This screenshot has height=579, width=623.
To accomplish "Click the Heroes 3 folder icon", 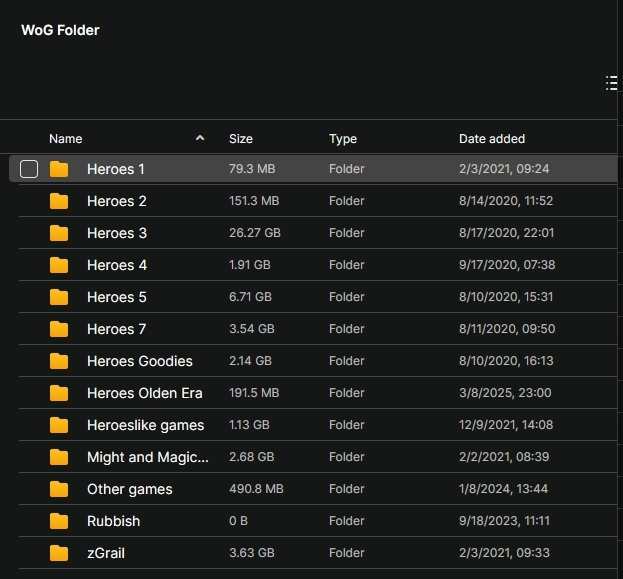I will (59, 233).
